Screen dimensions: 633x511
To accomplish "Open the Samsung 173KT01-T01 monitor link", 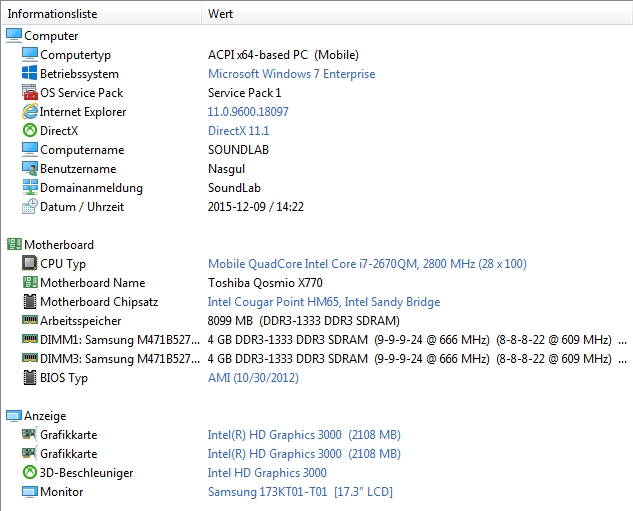I will pyautogui.click(x=300, y=492).
